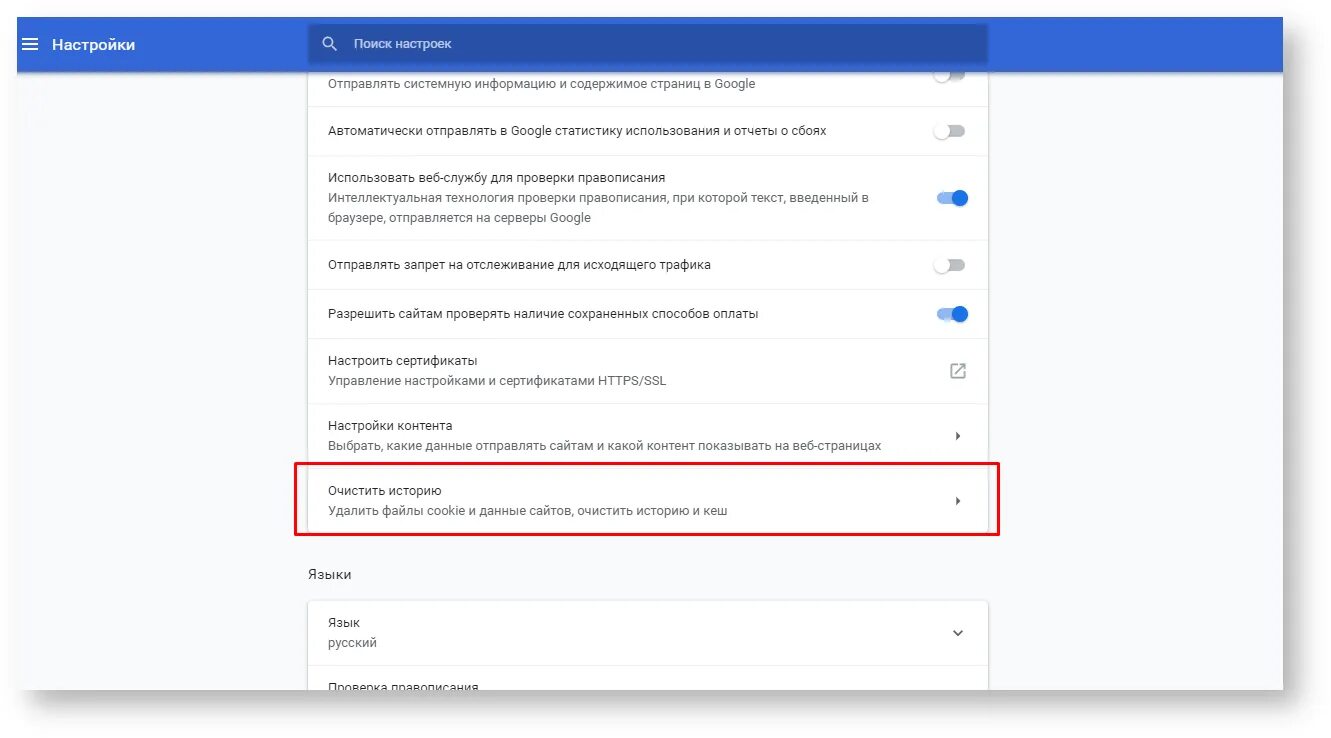1331x738 pixels.
Task: Click 'Автоматически отправлять в Google статистику' label
Action: 577,131
